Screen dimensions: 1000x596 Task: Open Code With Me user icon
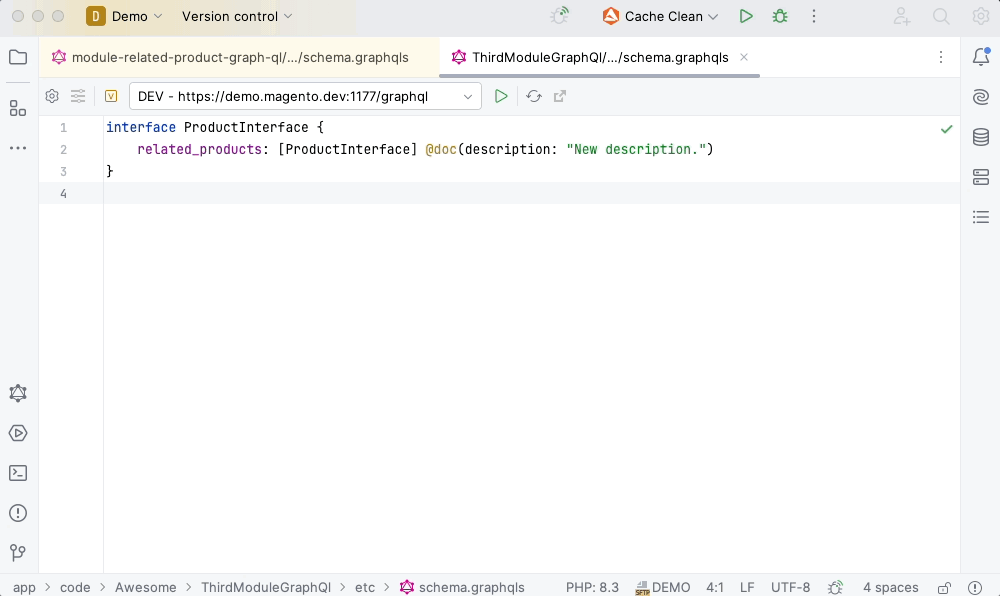pyautogui.click(x=902, y=17)
